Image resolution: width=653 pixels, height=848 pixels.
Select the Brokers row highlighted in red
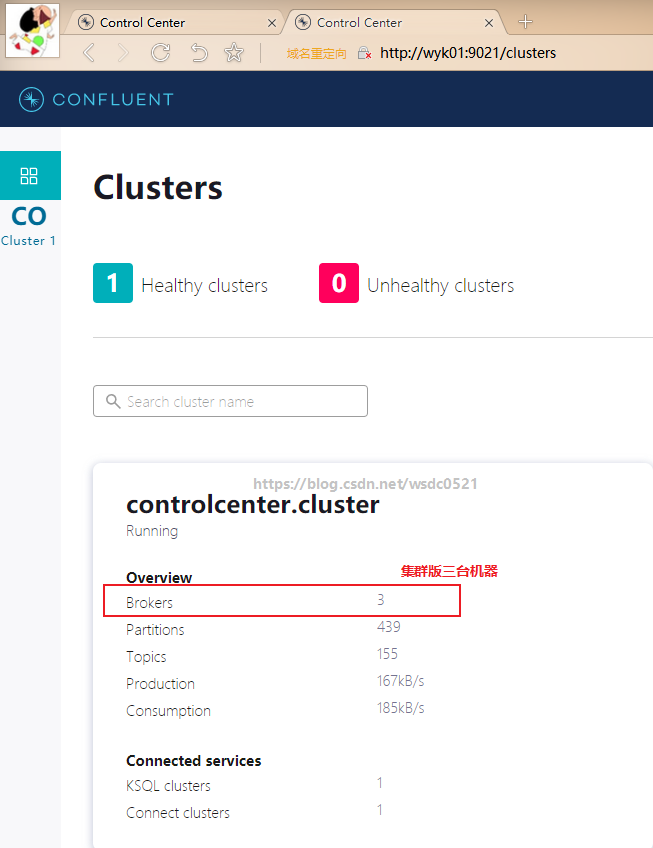pos(281,600)
